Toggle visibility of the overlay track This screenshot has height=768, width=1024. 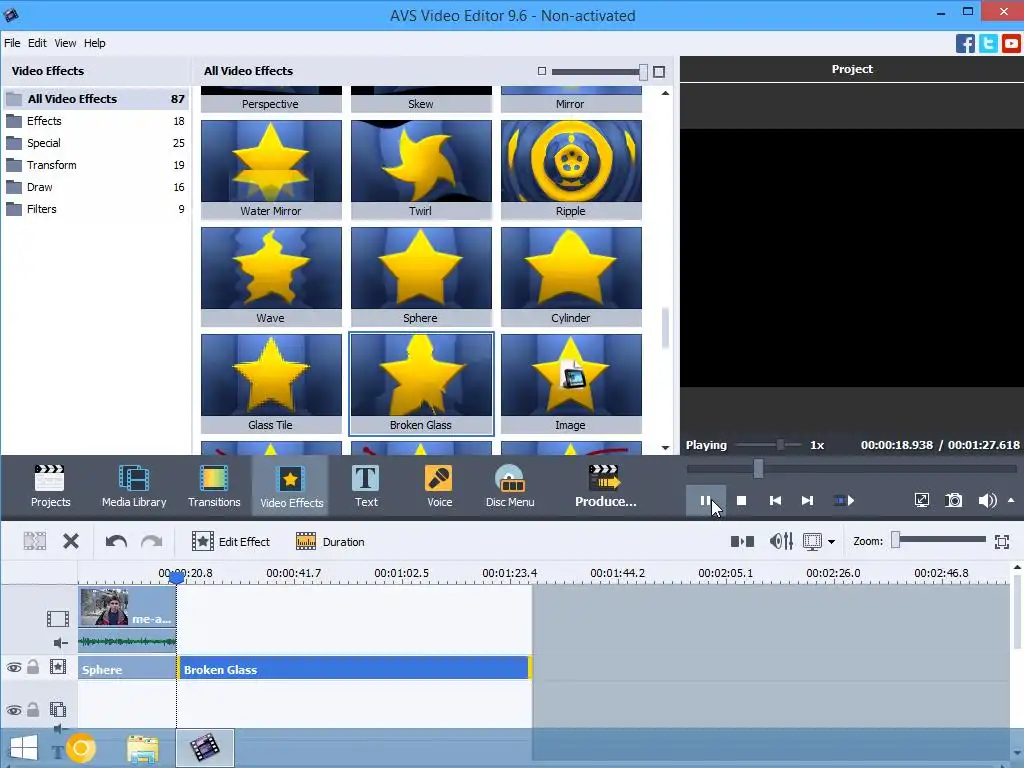click(x=14, y=710)
